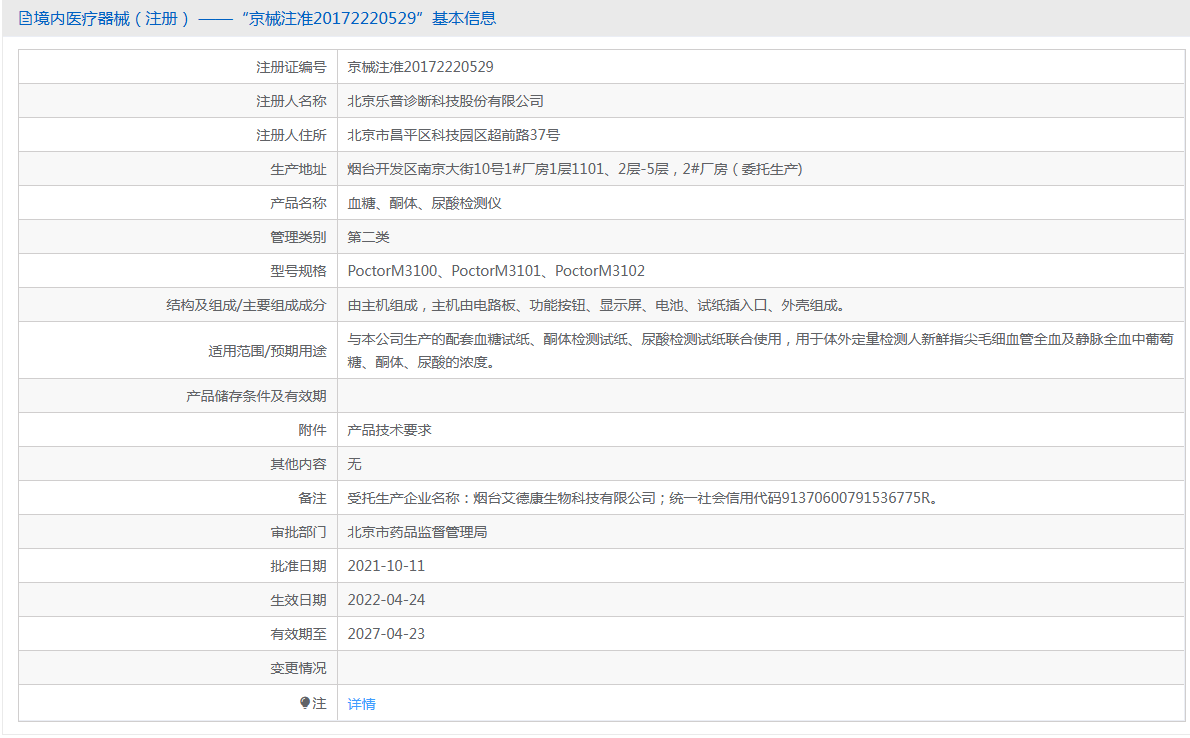The height and width of the screenshot is (738, 1190).
Task: Click the 附件 row label
Action: [313, 430]
